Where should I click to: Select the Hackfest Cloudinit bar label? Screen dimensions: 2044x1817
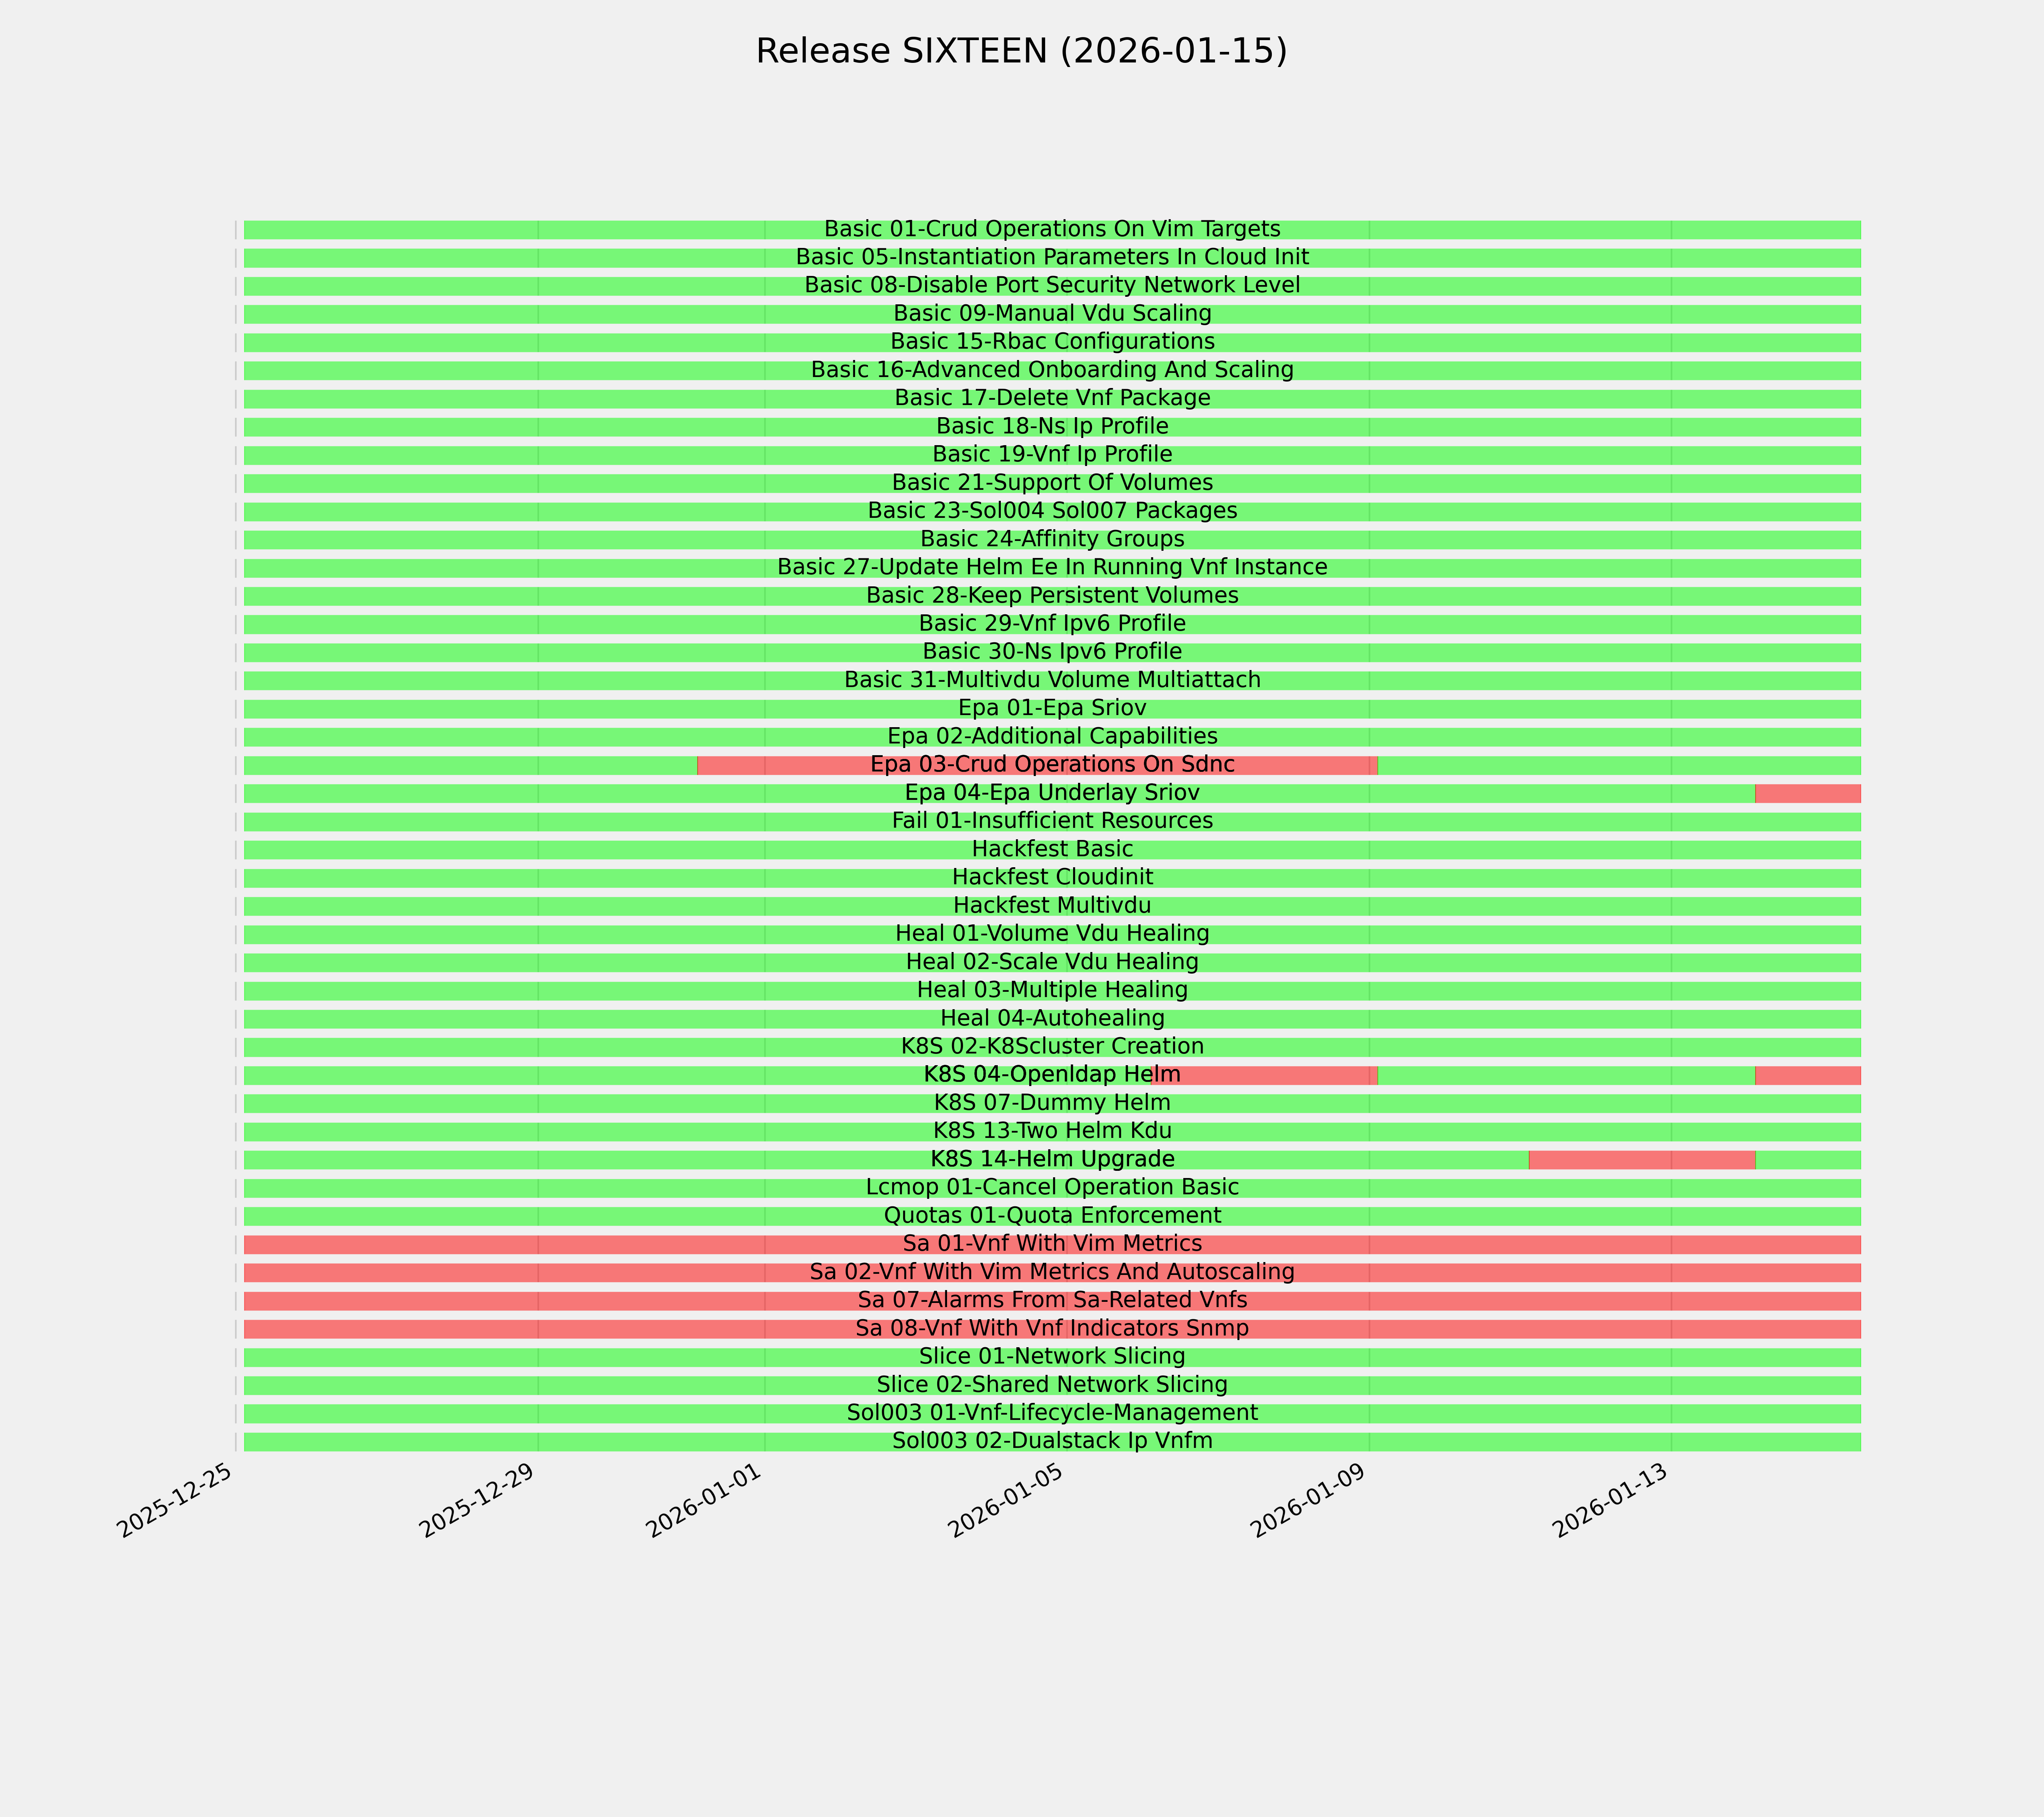pyautogui.click(x=1052, y=878)
